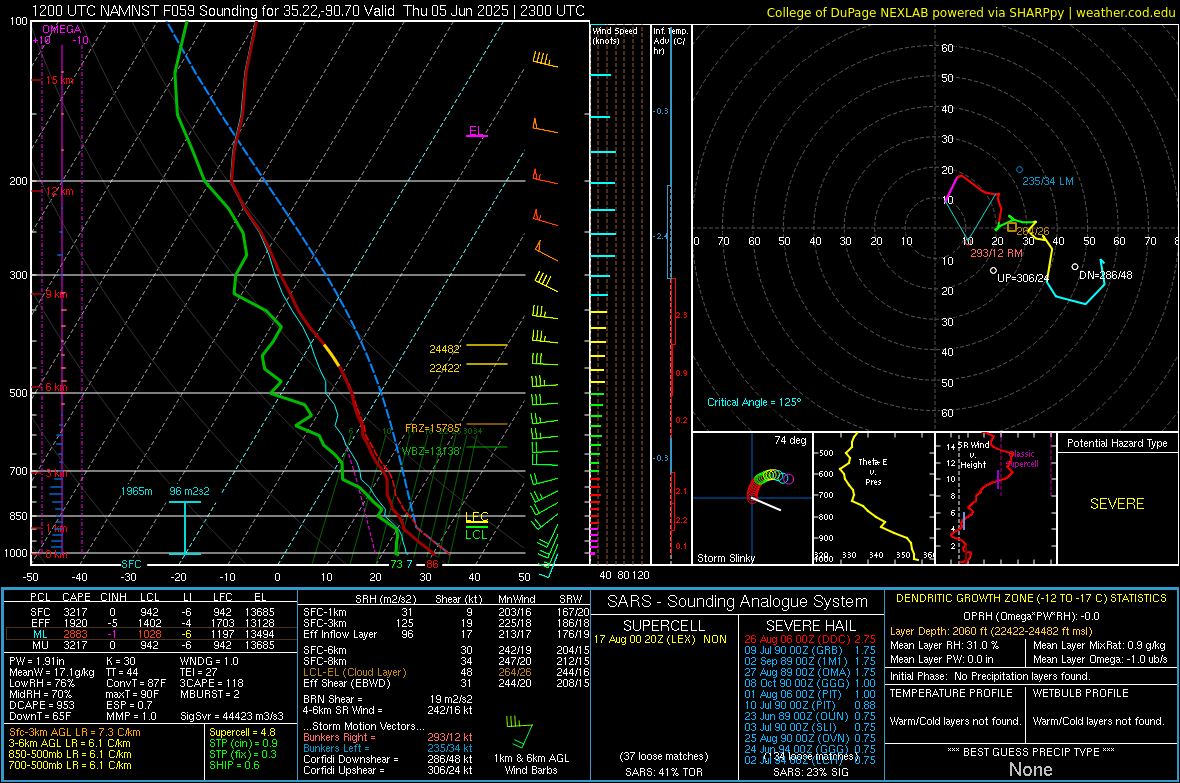The width and height of the screenshot is (1180, 783).
Task: Click the 17 Aug 00 20Z (LEX) supercell analog
Action: point(661,639)
